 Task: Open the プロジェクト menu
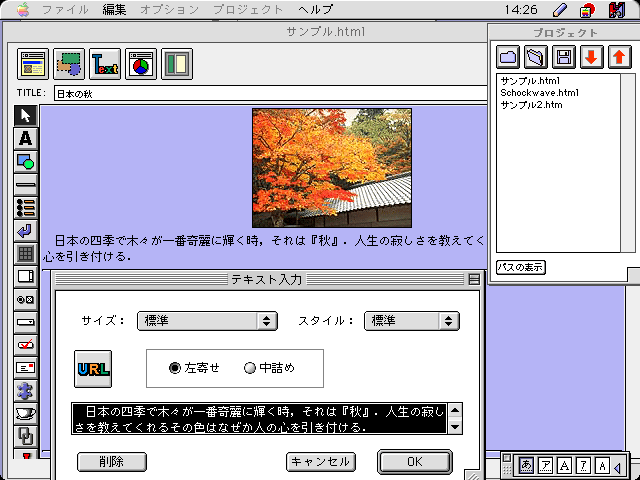(249, 9)
